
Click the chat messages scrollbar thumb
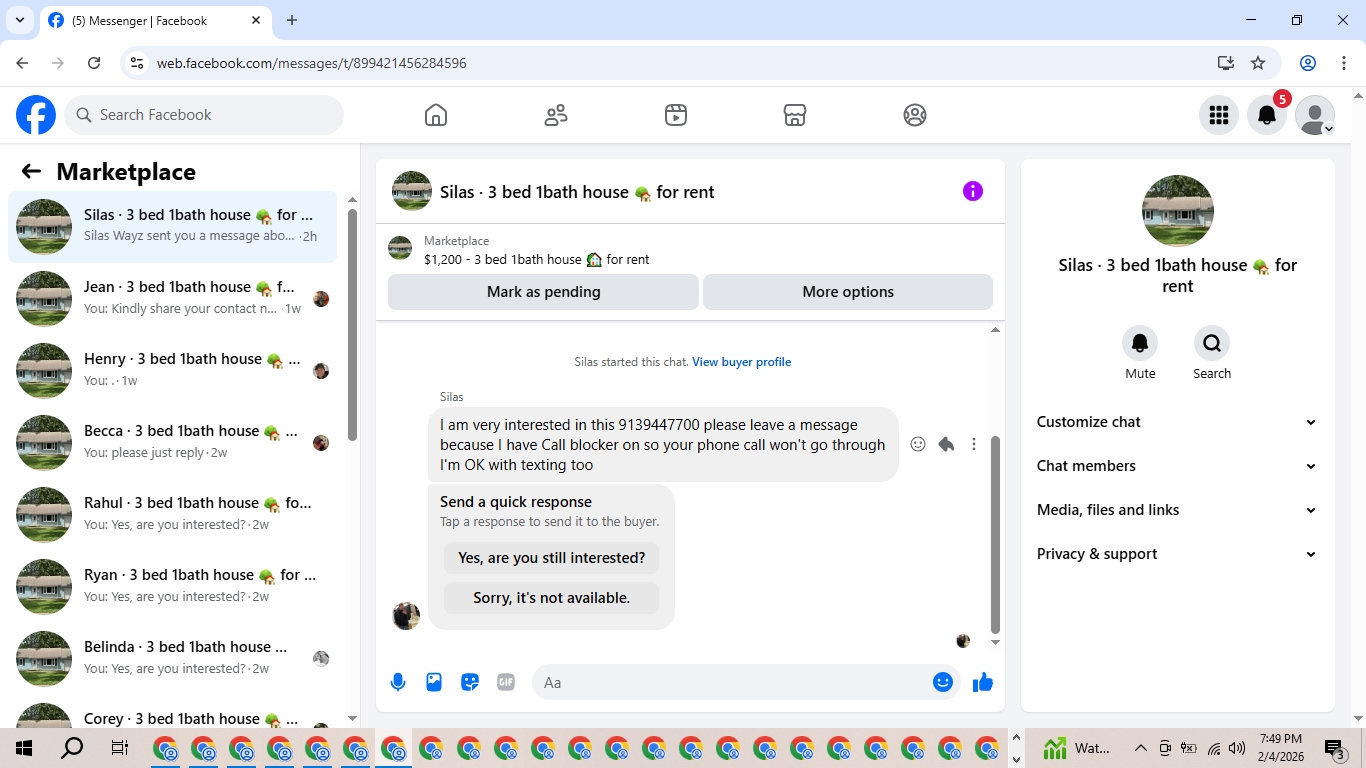click(995, 535)
